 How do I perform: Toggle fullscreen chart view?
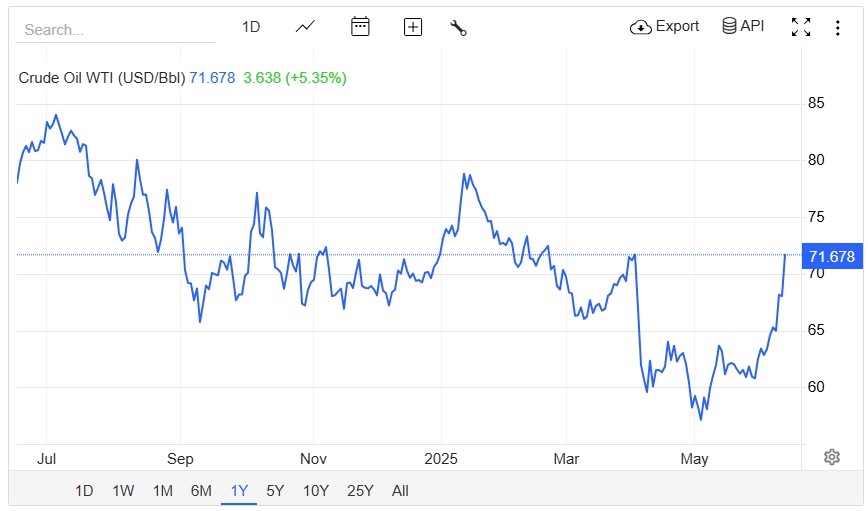(x=801, y=27)
